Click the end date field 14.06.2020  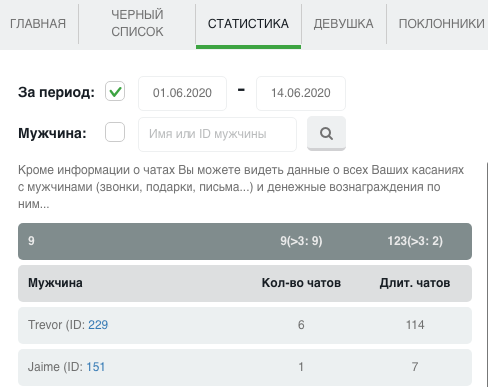[301, 93]
